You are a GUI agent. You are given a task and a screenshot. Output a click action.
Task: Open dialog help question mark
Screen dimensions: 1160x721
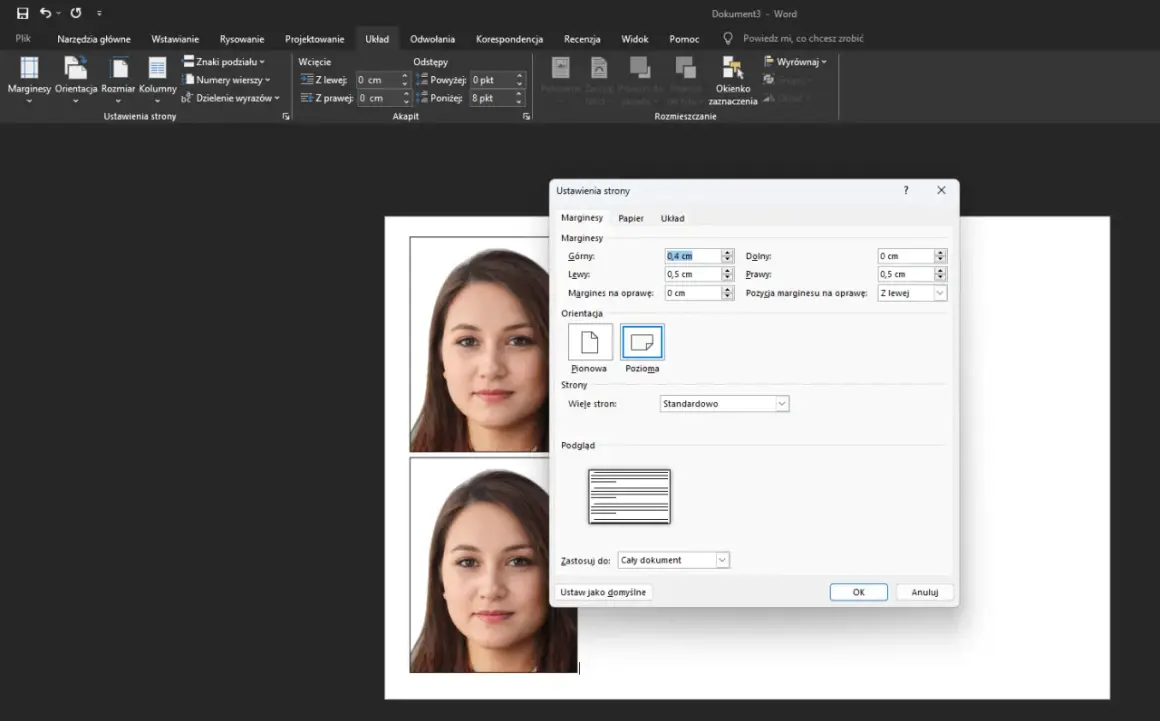pyautogui.click(x=906, y=190)
